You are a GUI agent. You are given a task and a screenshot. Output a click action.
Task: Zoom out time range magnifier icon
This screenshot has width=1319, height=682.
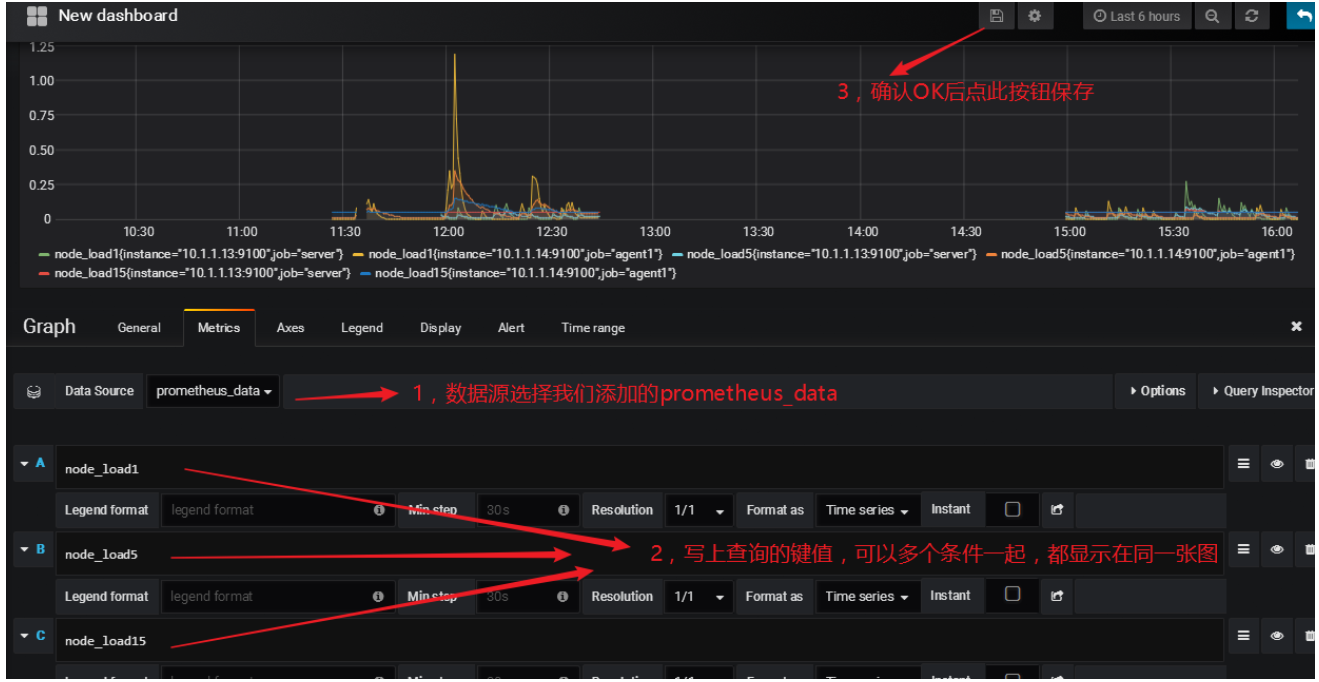tap(1212, 16)
